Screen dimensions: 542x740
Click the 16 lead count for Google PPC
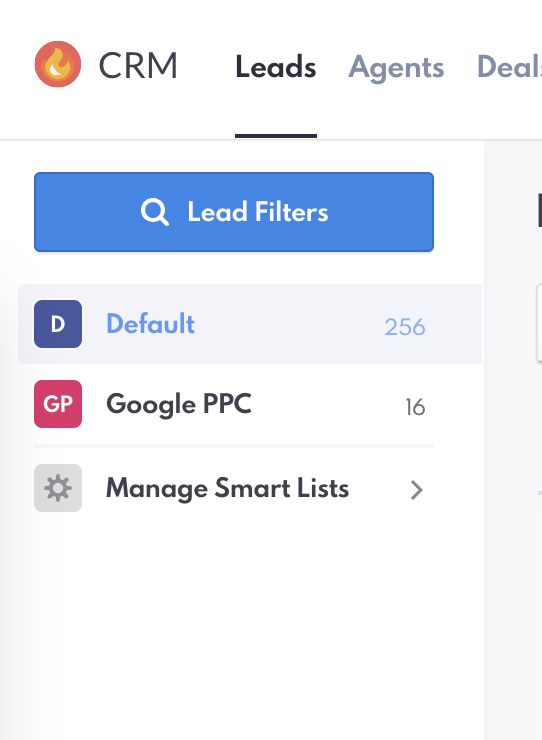[415, 407]
